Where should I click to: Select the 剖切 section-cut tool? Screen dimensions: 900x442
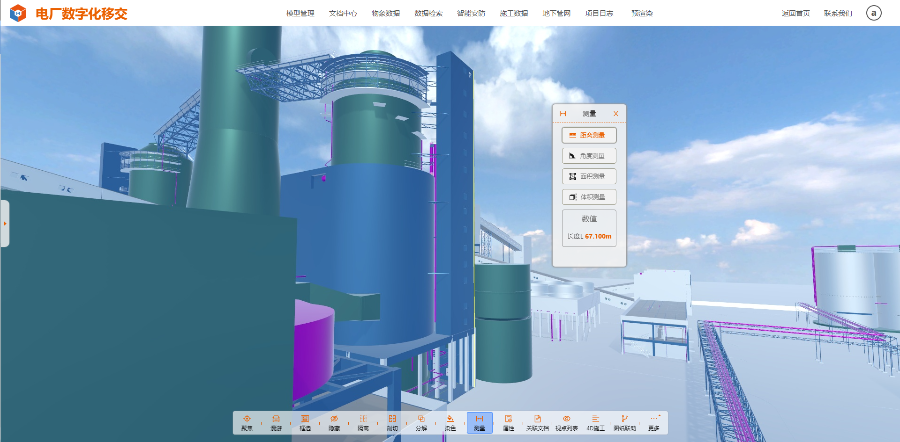click(x=392, y=423)
